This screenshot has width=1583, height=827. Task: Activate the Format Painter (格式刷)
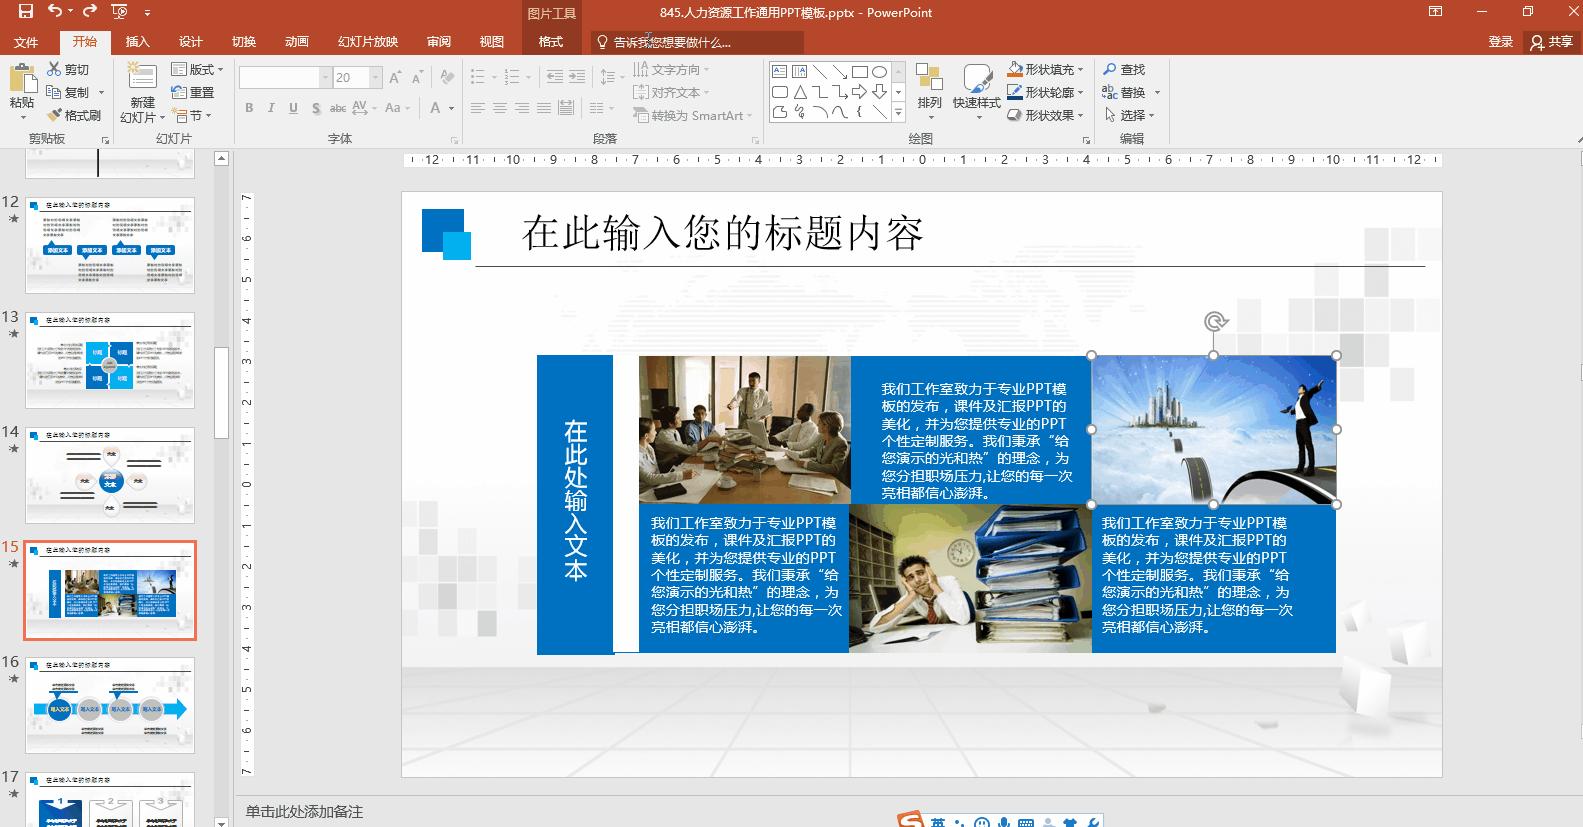pyautogui.click(x=74, y=115)
